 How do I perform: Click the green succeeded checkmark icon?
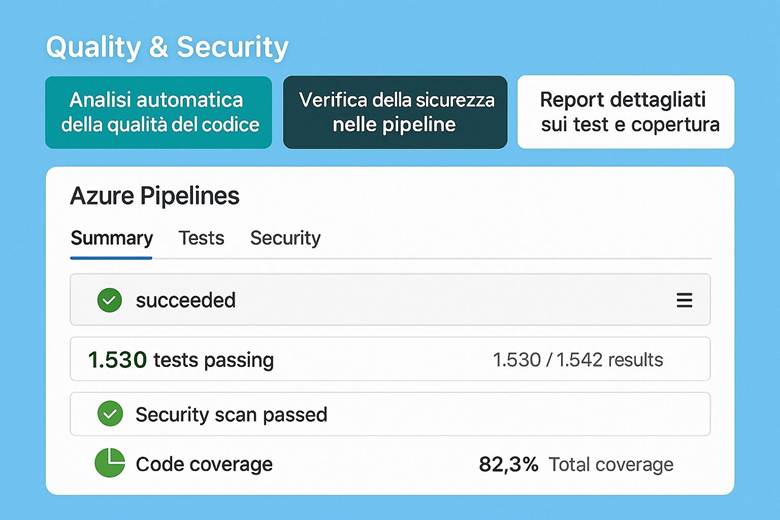click(109, 300)
